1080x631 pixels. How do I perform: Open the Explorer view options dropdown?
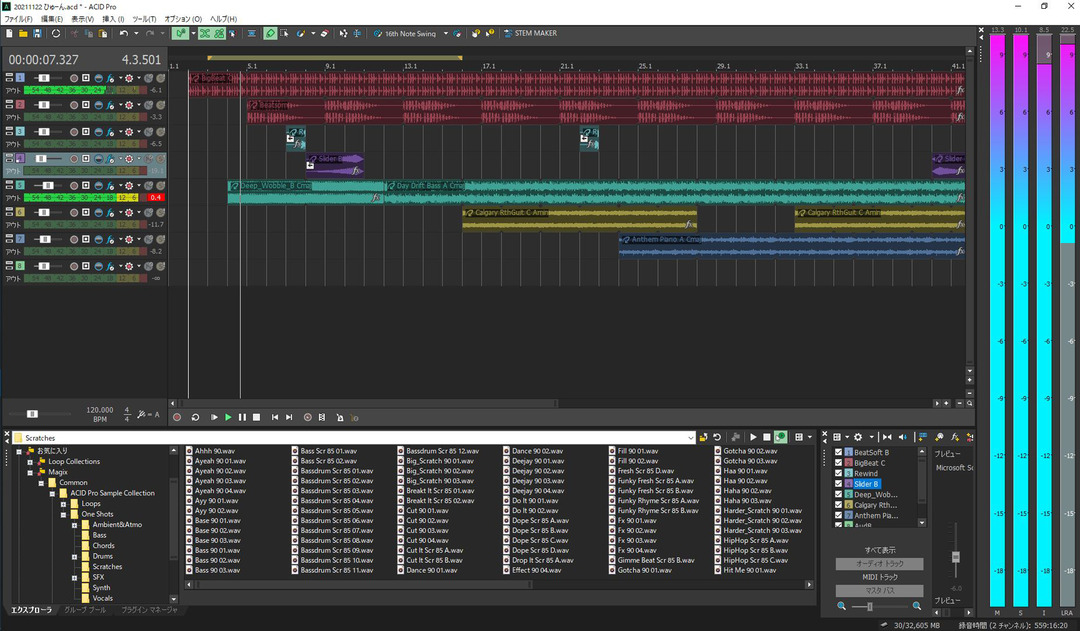pos(809,437)
